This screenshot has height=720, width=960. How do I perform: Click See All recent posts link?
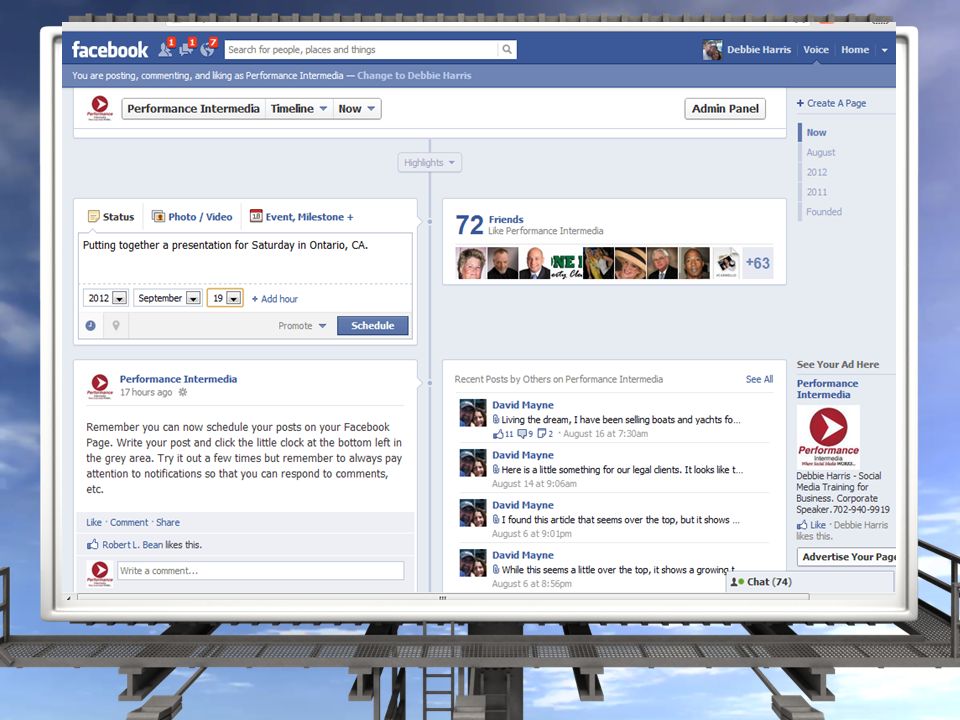[759, 379]
